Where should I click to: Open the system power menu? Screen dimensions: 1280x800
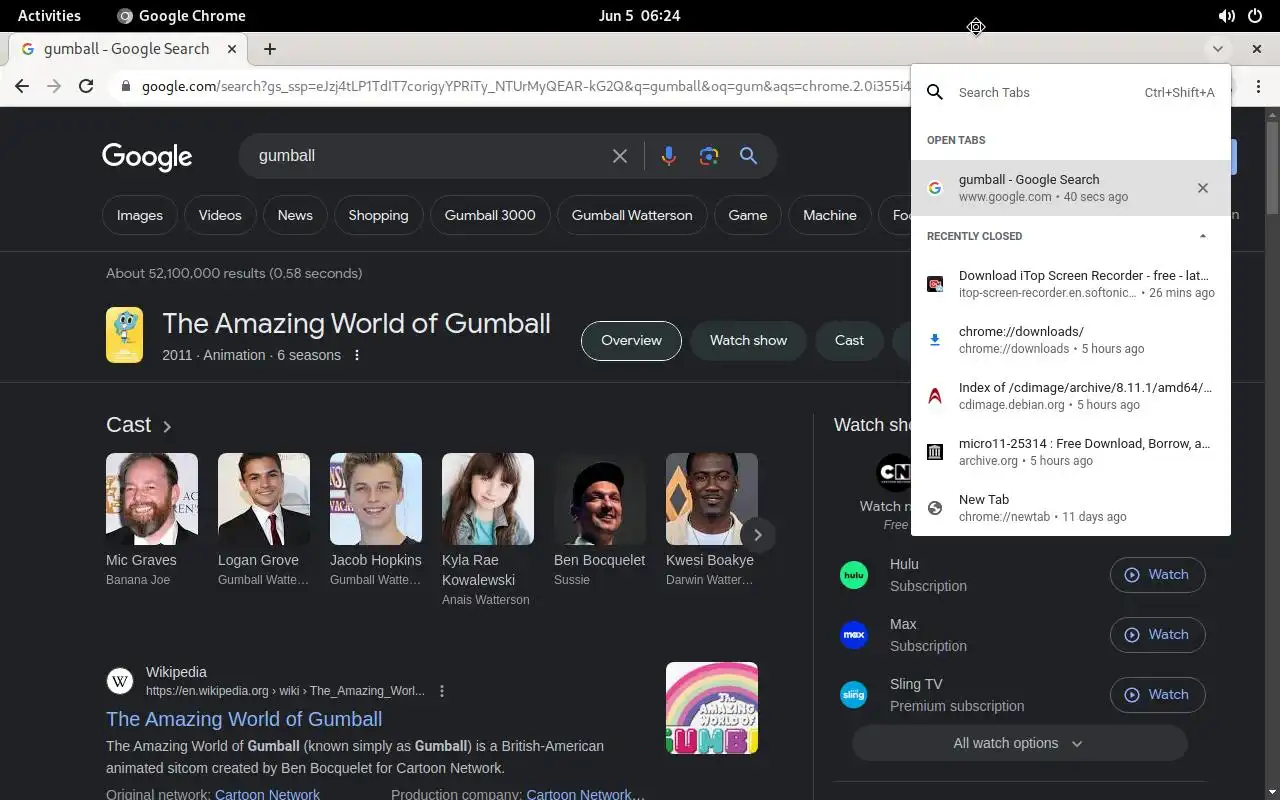1255,16
